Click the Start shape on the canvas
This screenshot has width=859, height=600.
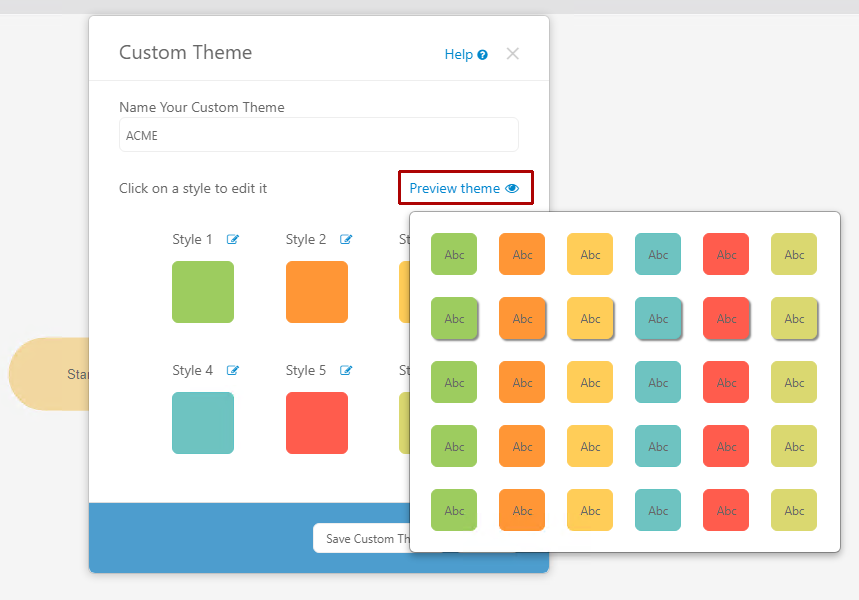pyautogui.click(x=48, y=374)
